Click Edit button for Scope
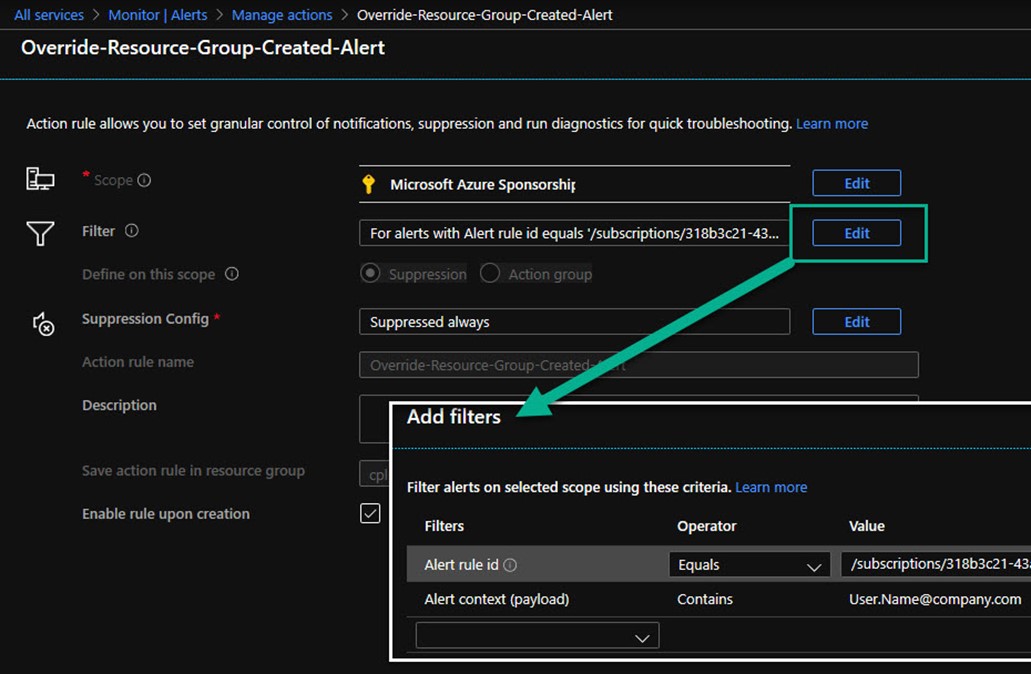This screenshot has height=674, width=1031. click(x=856, y=183)
